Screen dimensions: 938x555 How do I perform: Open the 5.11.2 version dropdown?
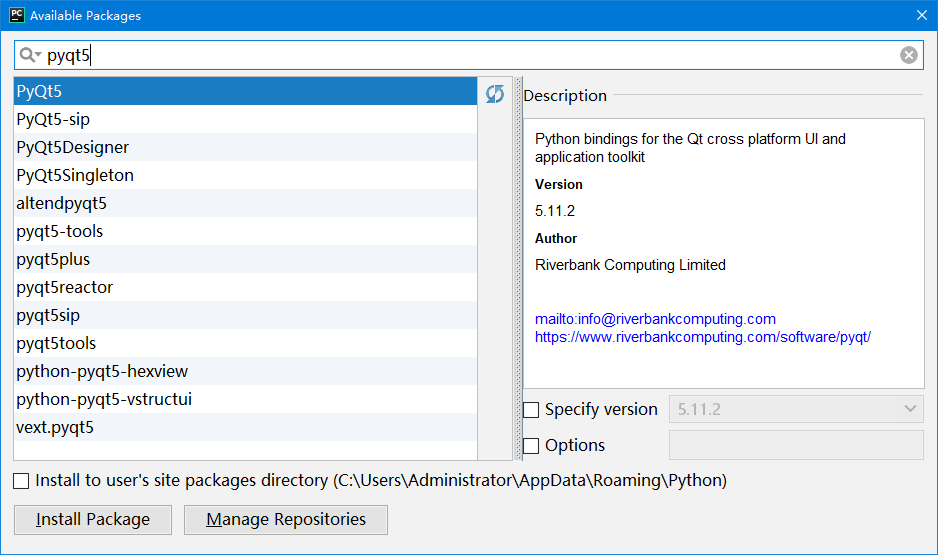click(796, 410)
